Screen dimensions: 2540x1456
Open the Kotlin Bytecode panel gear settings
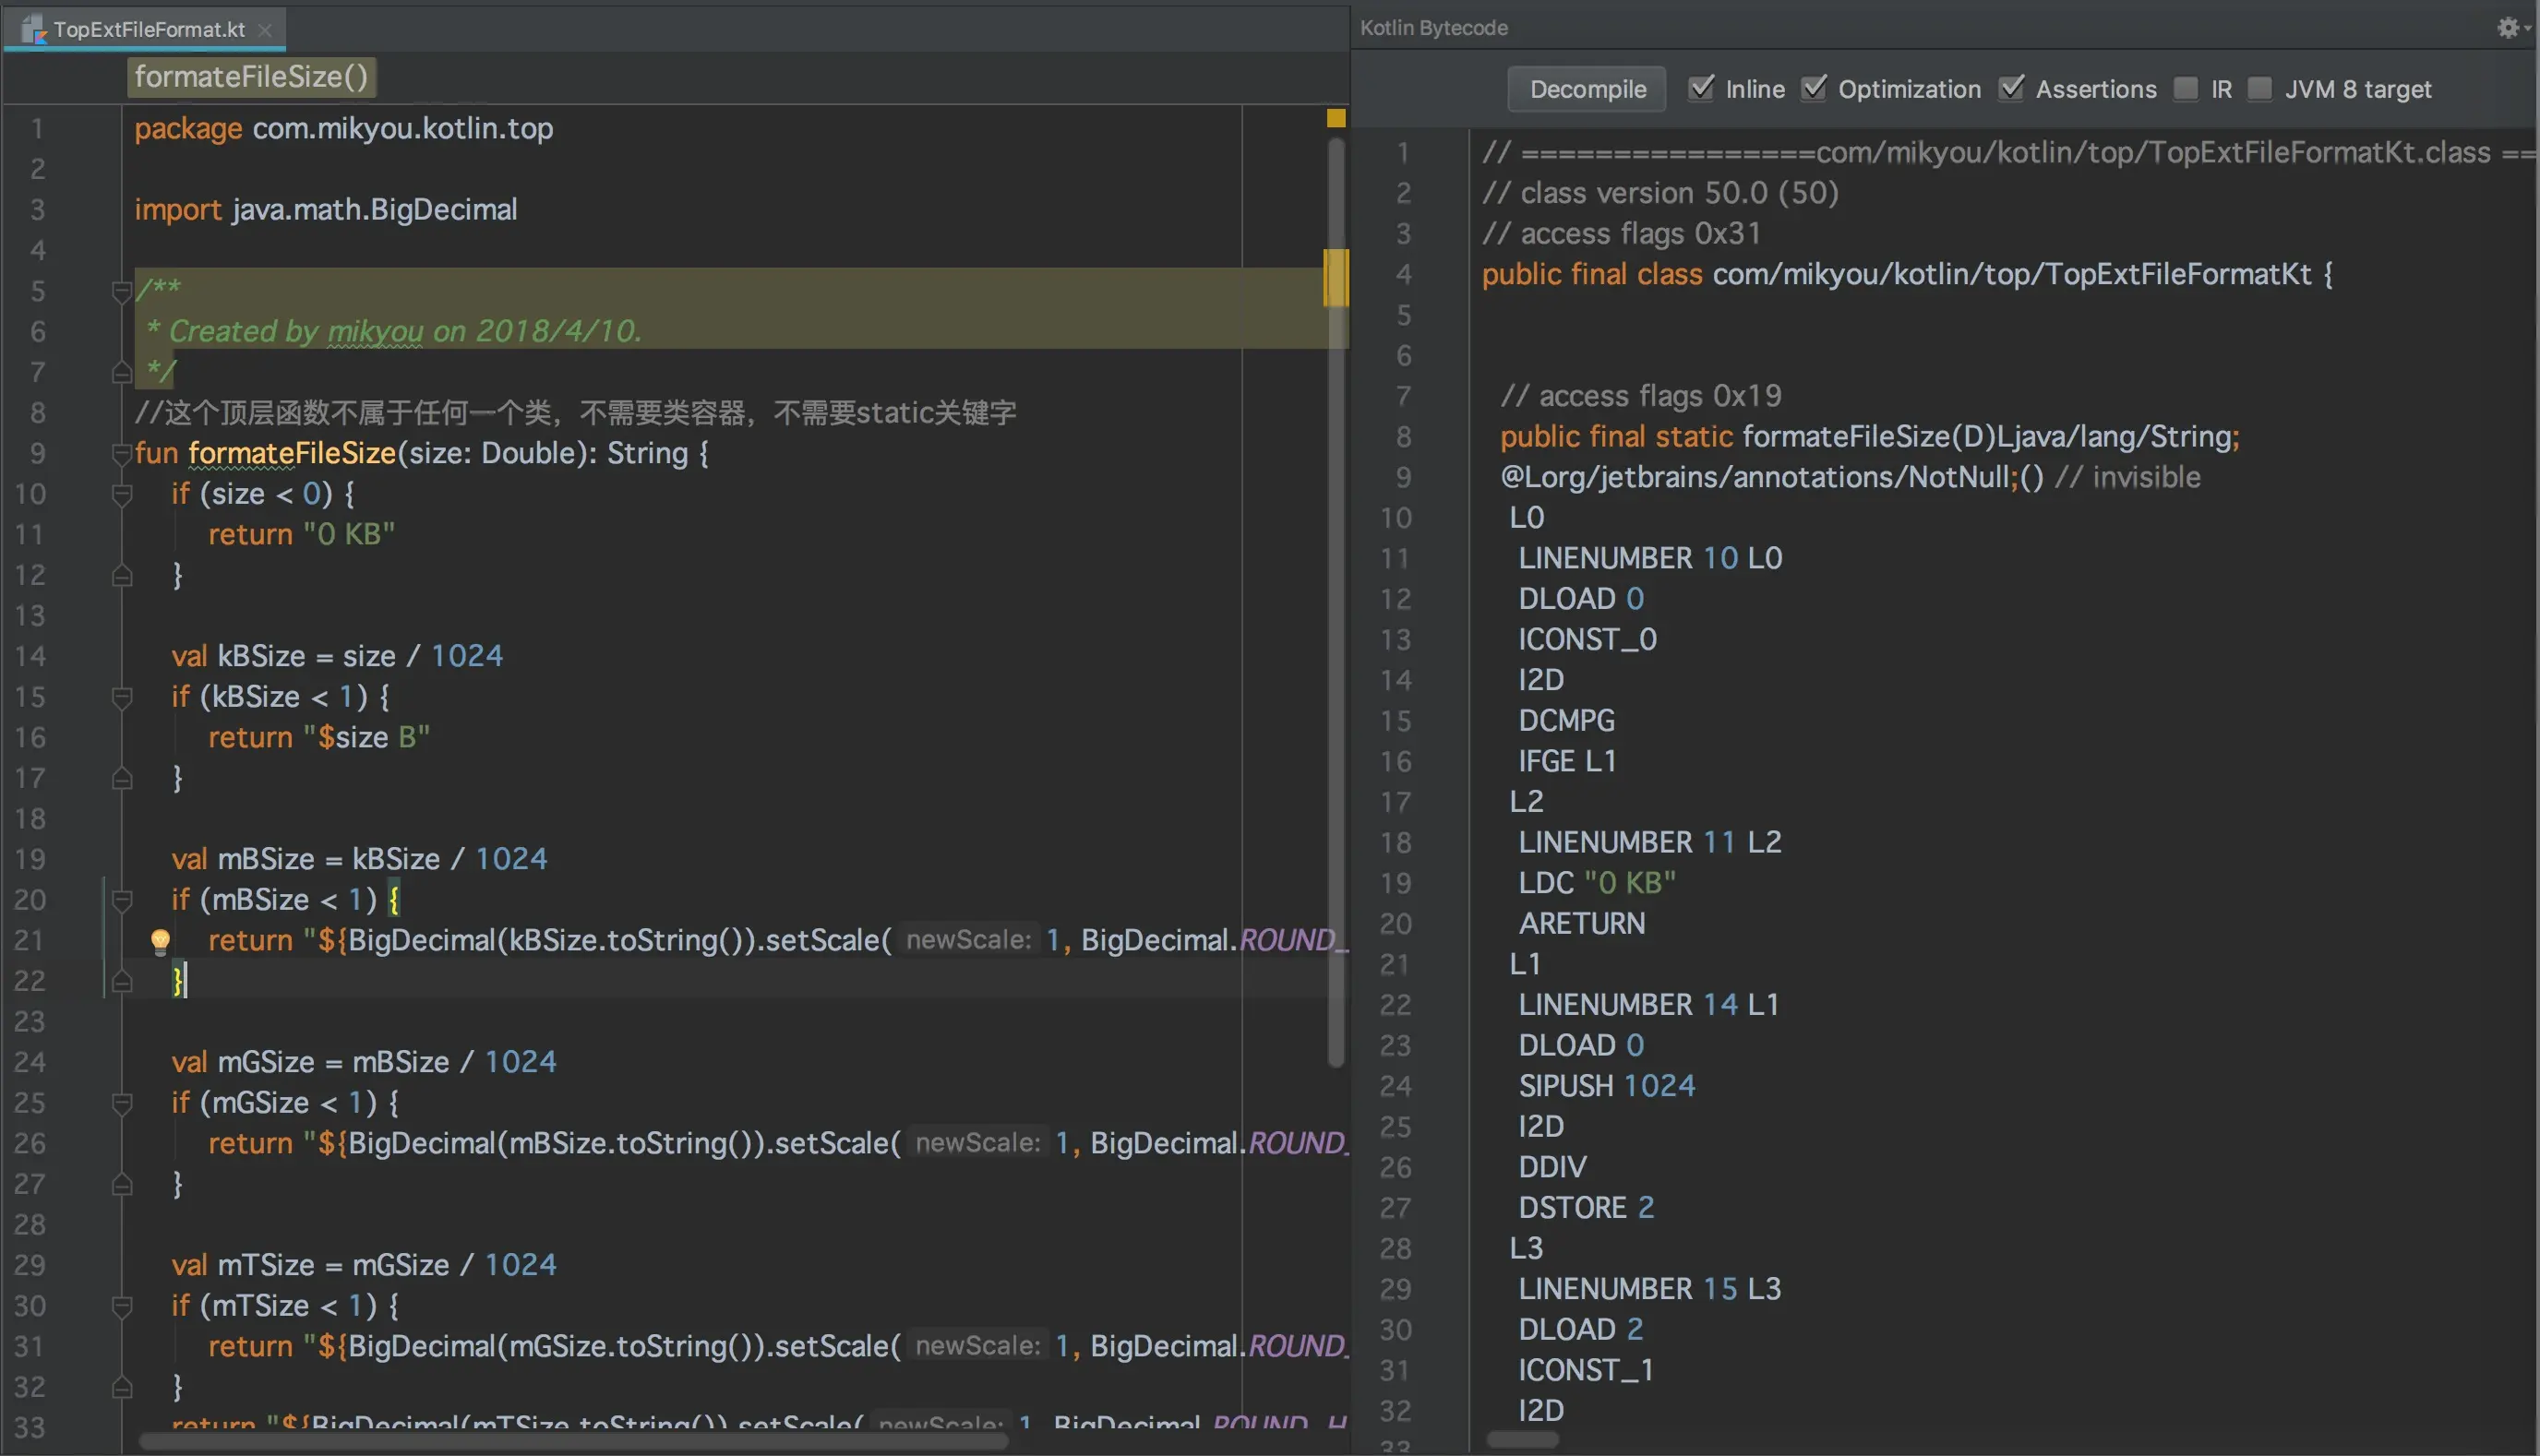click(2508, 28)
